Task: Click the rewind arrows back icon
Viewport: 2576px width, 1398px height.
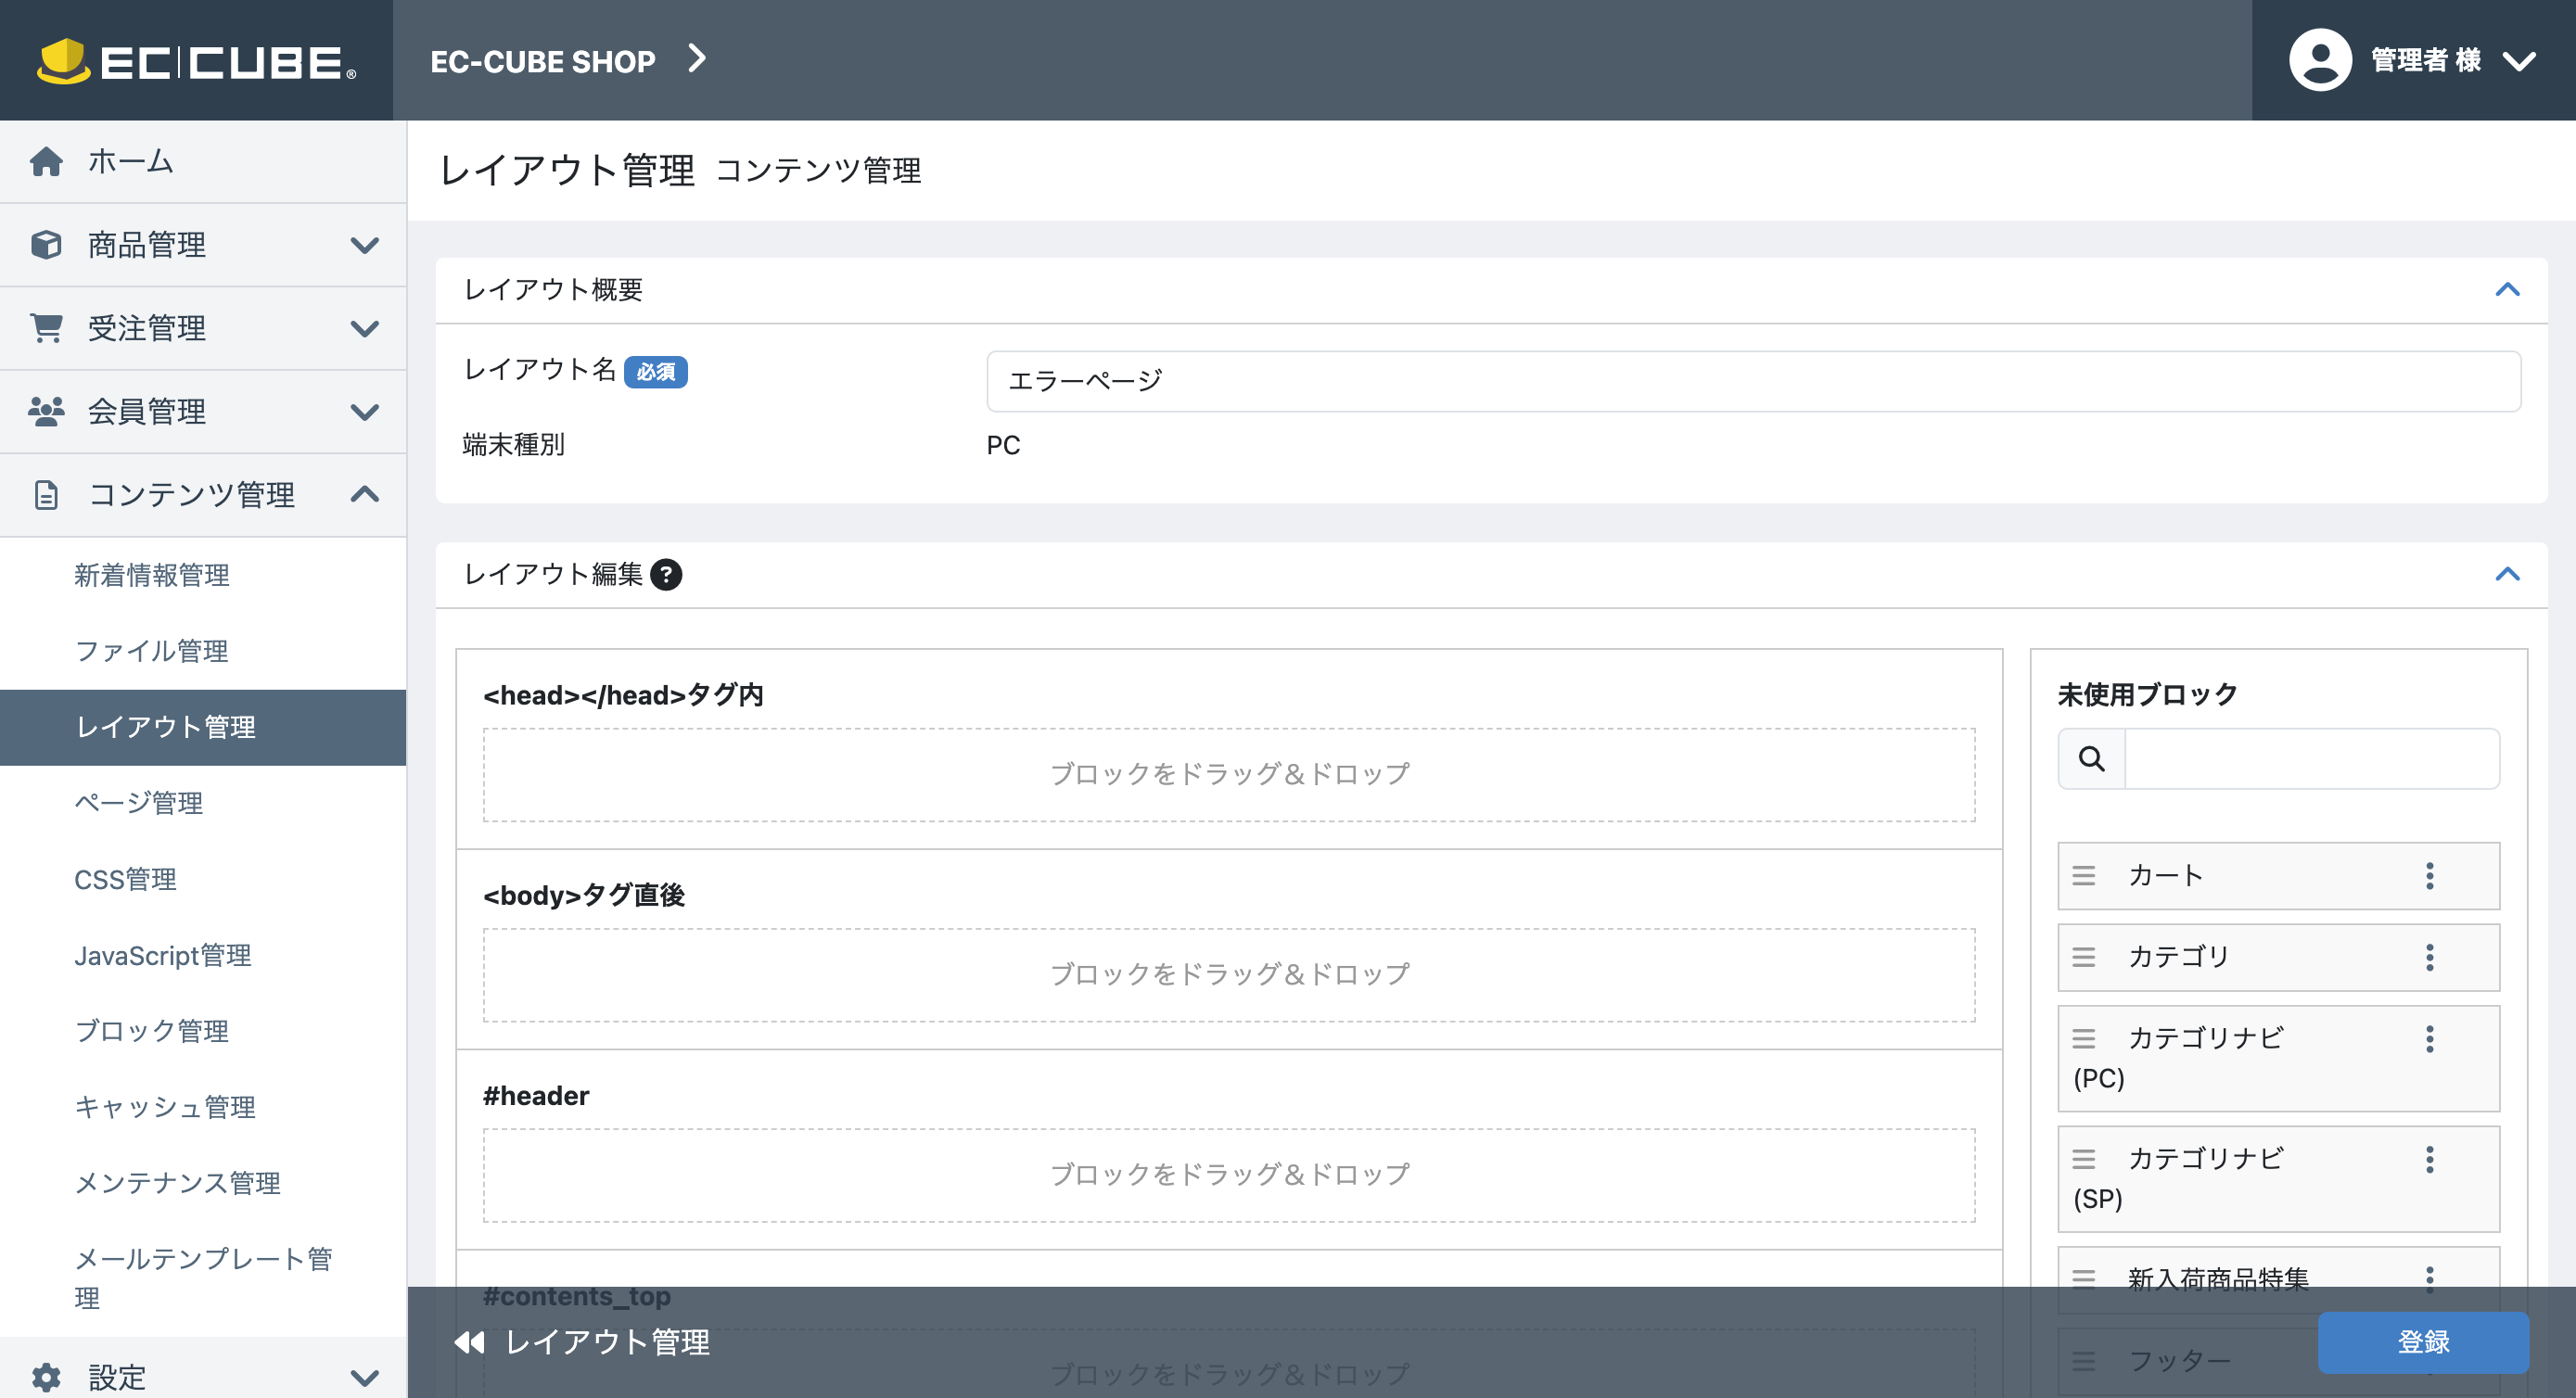Action: [469, 1342]
